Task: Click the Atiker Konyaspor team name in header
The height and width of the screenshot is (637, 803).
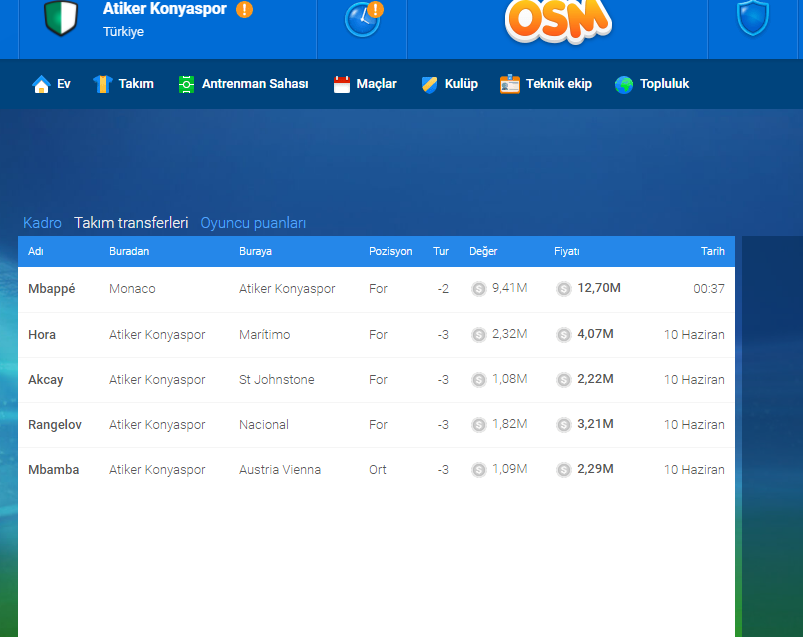Action: click(x=165, y=9)
